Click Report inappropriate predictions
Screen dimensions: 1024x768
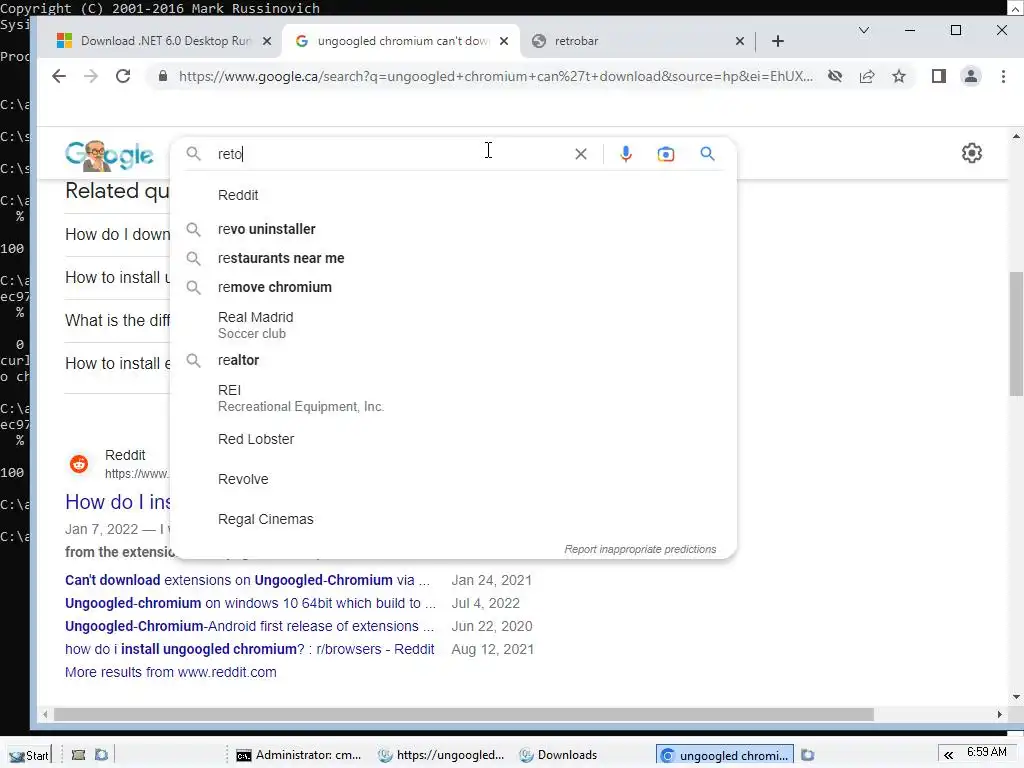click(x=640, y=549)
